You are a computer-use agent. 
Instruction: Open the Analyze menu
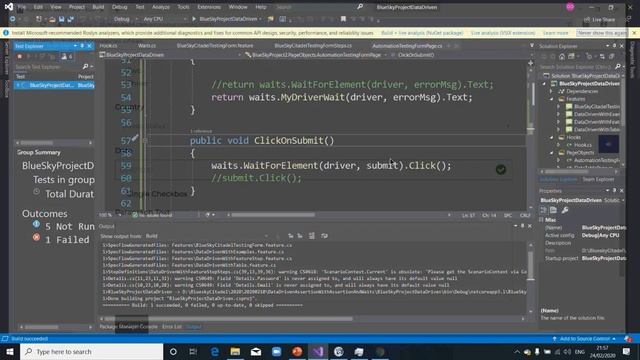(160, 7)
